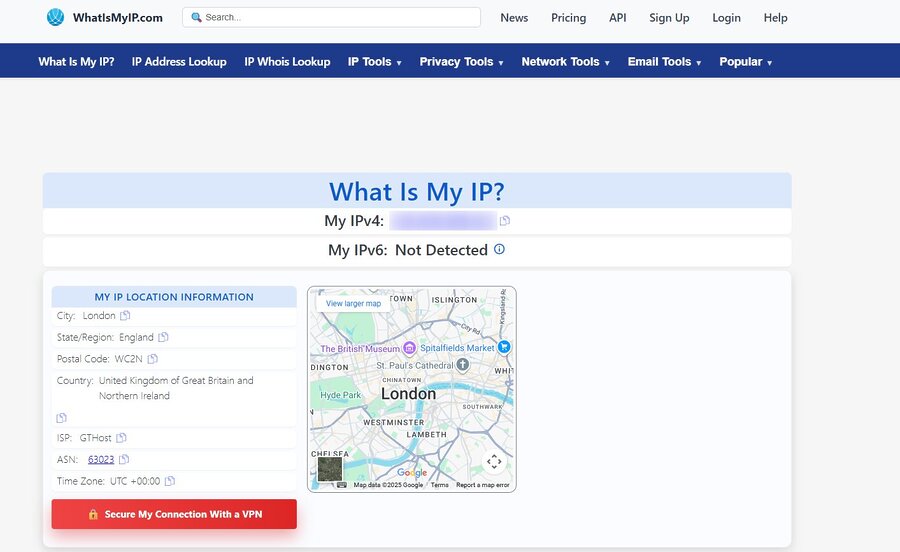This screenshot has height=552, width=900.
Task: Open the Privacy Tools dropdown
Action: click(x=461, y=62)
